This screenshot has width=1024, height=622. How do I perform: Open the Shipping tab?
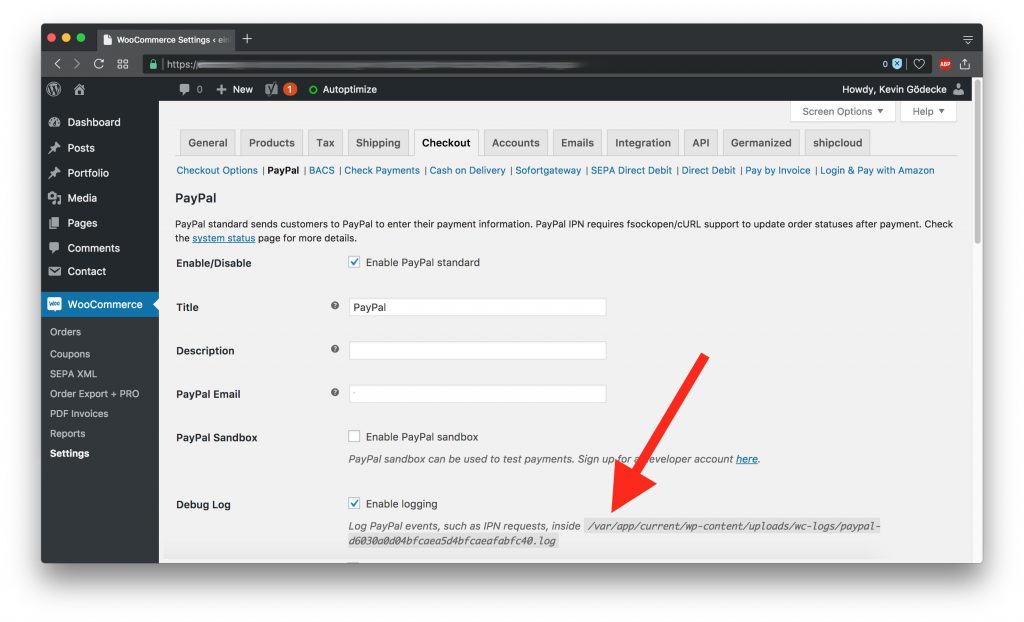(x=378, y=143)
